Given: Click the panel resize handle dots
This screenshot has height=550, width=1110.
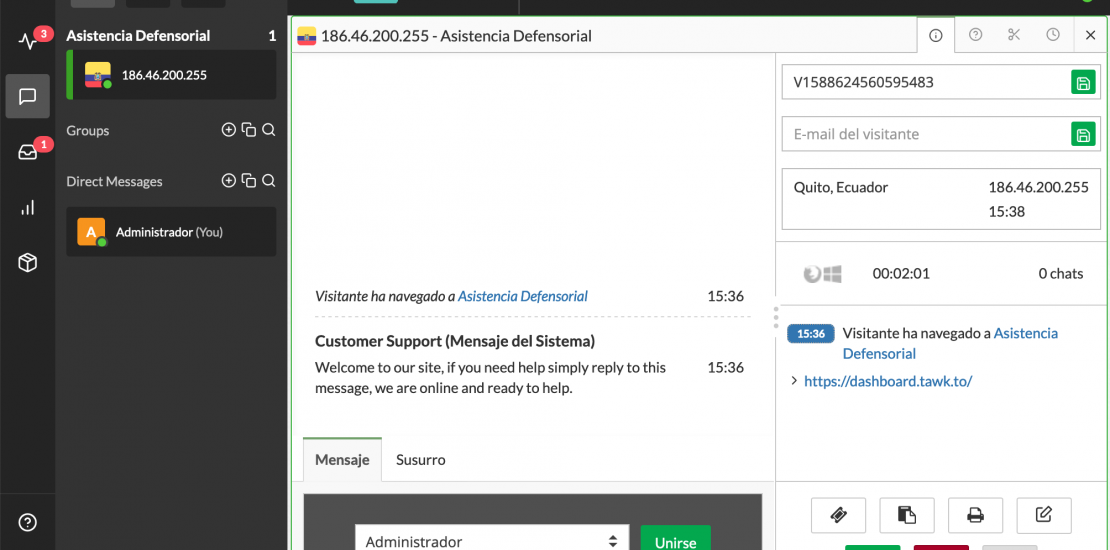Looking at the screenshot, I should coord(776,316).
